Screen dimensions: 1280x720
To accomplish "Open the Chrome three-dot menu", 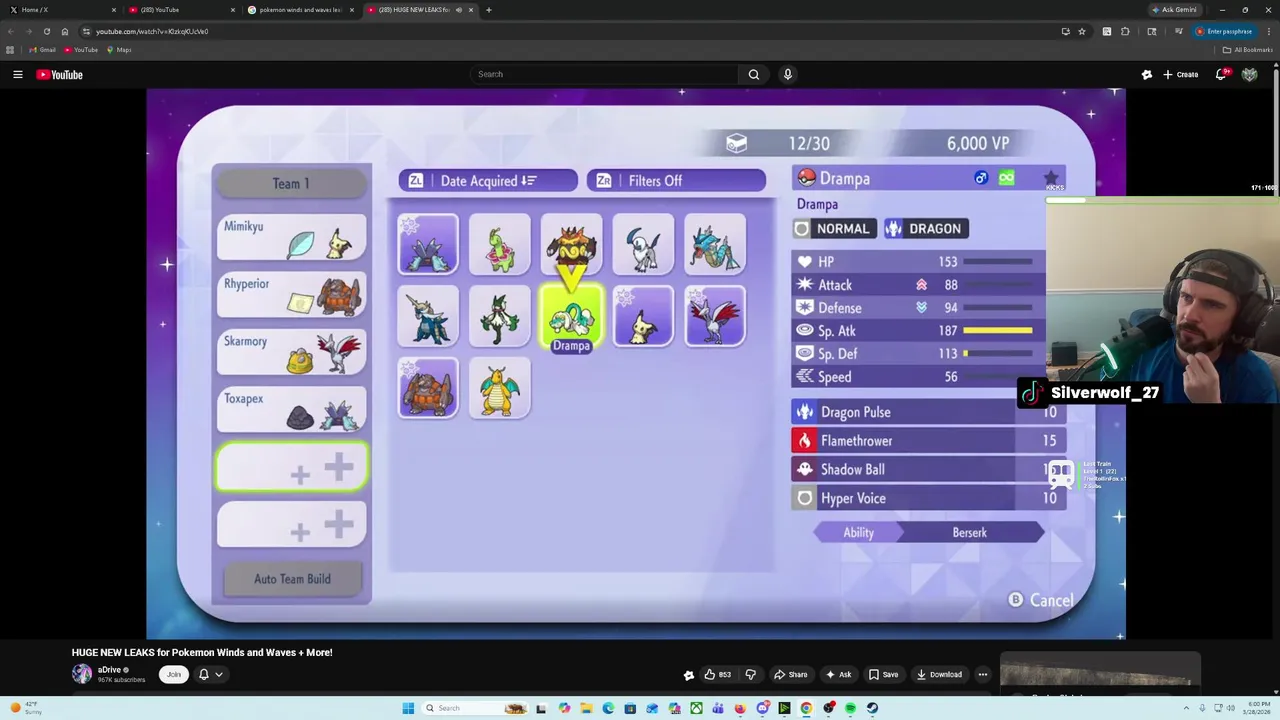I will (x=1267, y=31).
